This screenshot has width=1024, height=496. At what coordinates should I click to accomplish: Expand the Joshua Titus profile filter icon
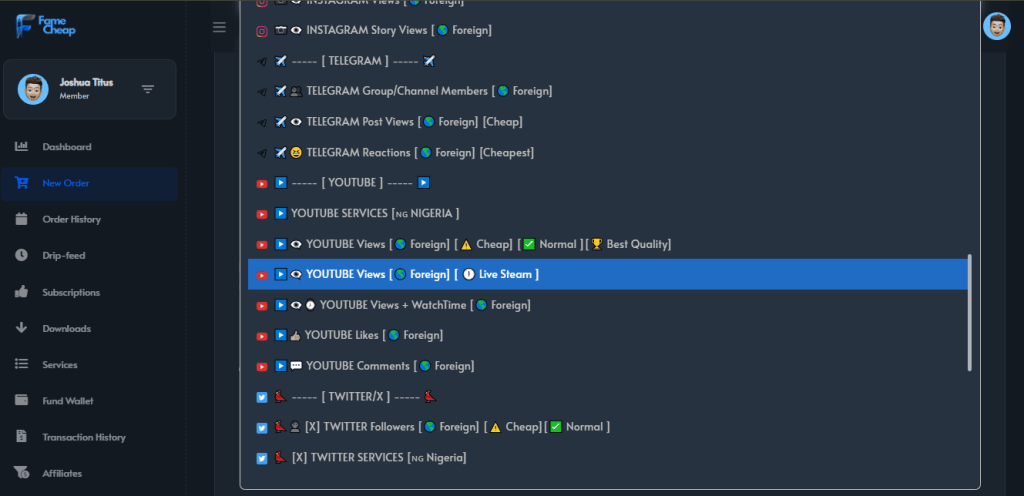[x=148, y=89]
